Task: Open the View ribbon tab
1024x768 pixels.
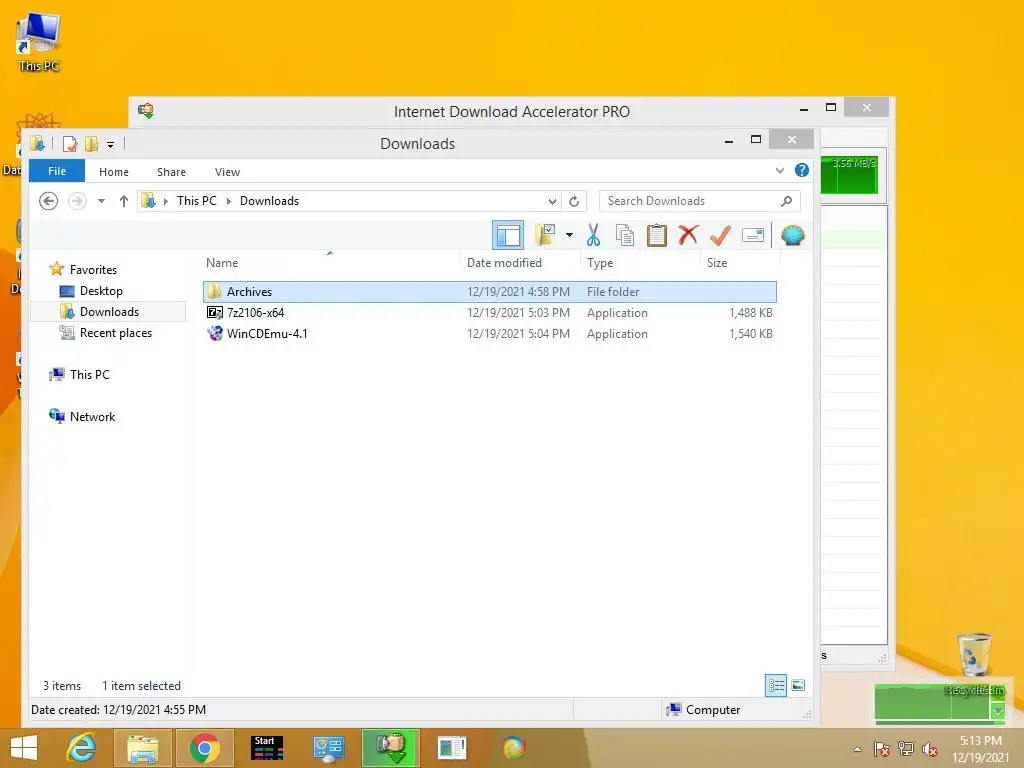Action: (x=227, y=172)
